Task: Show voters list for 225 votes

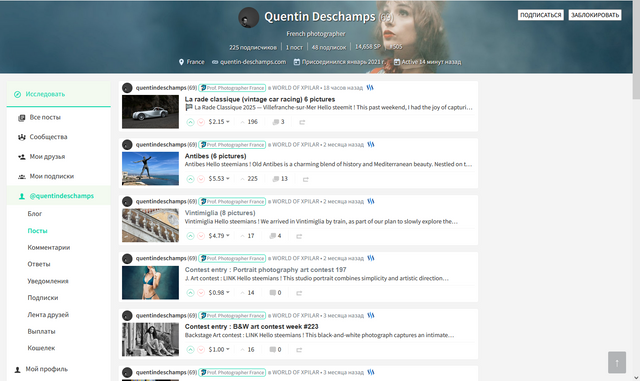Action: tap(249, 178)
